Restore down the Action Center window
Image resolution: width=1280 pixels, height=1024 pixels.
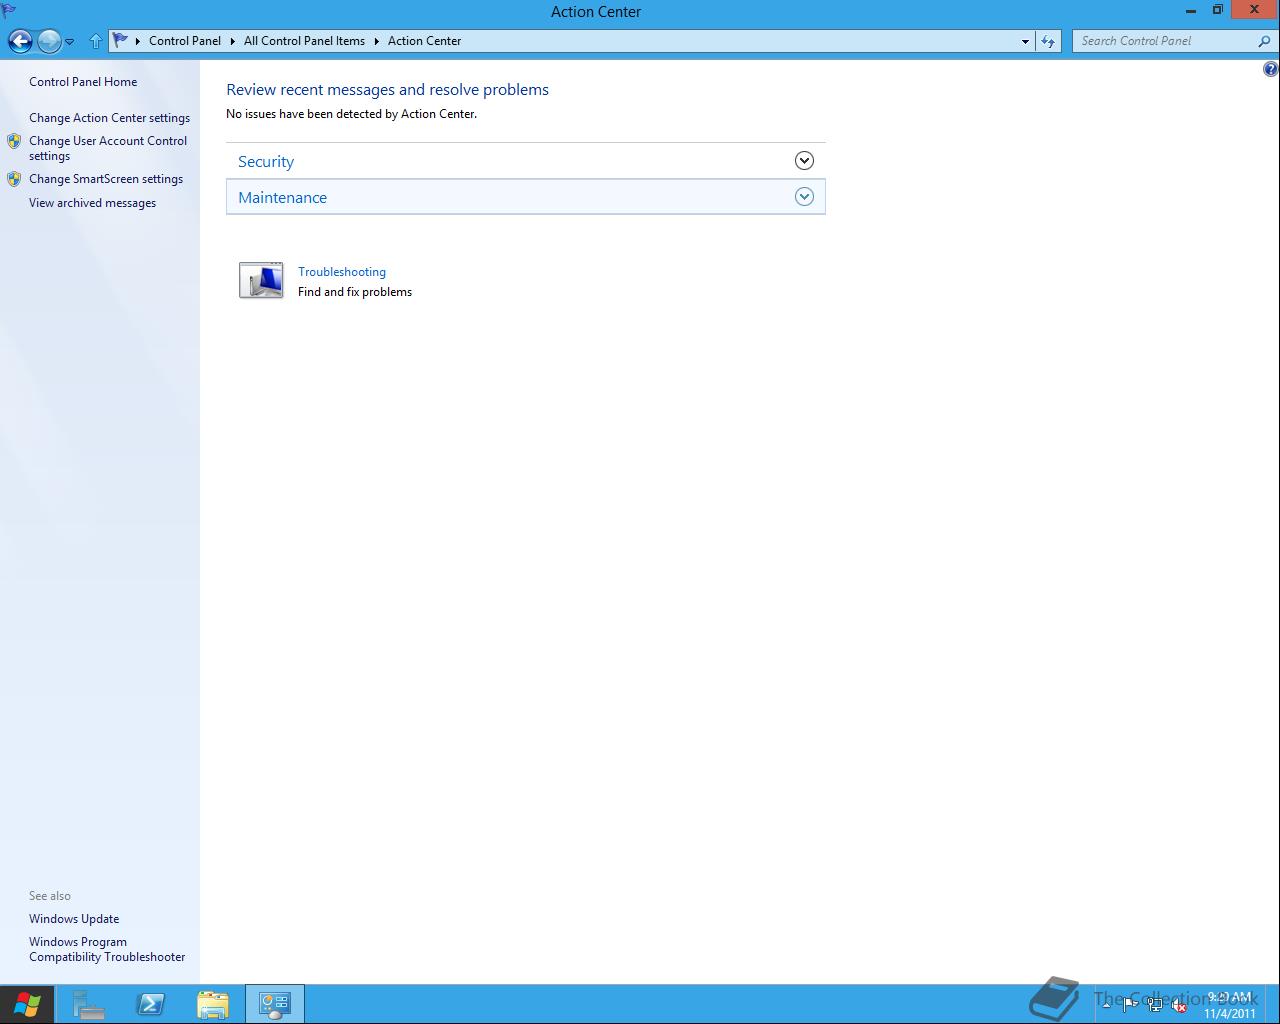(1217, 11)
